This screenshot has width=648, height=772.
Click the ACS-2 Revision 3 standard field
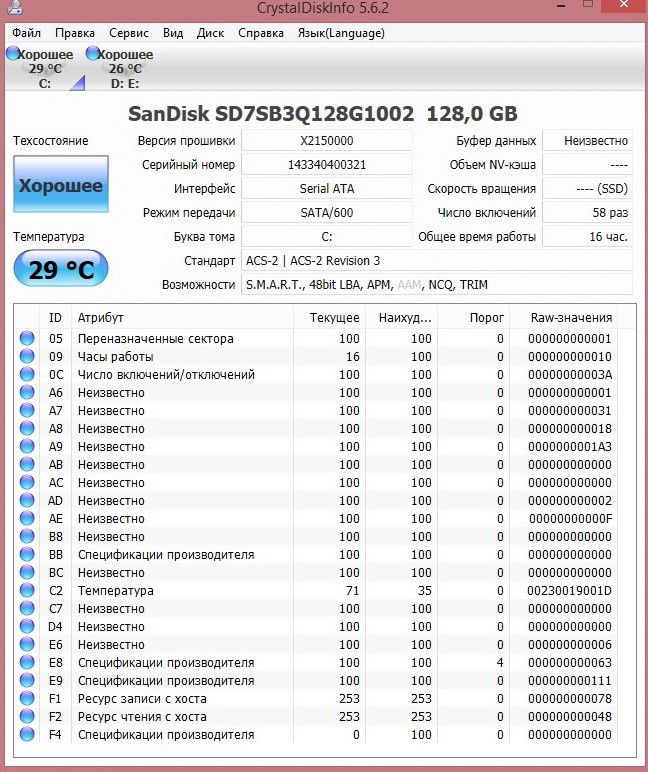click(x=436, y=260)
